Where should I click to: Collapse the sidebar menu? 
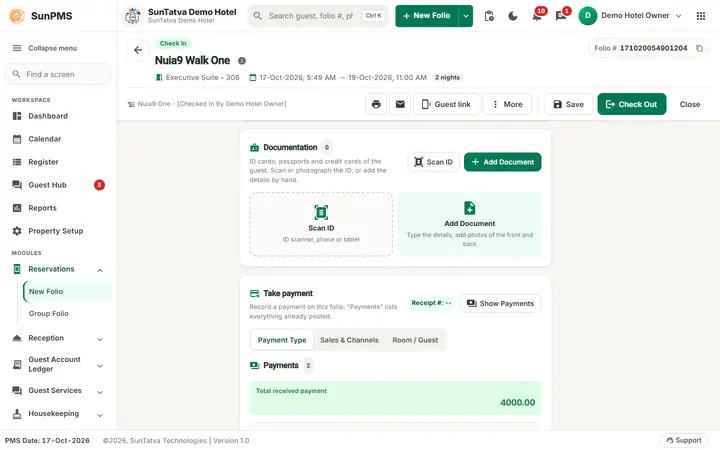click(45, 48)
